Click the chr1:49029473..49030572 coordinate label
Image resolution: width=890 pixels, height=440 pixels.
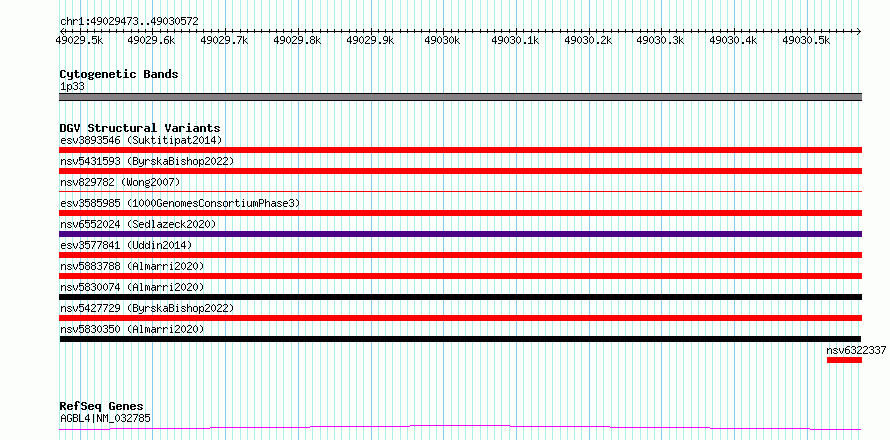point(129,22)
